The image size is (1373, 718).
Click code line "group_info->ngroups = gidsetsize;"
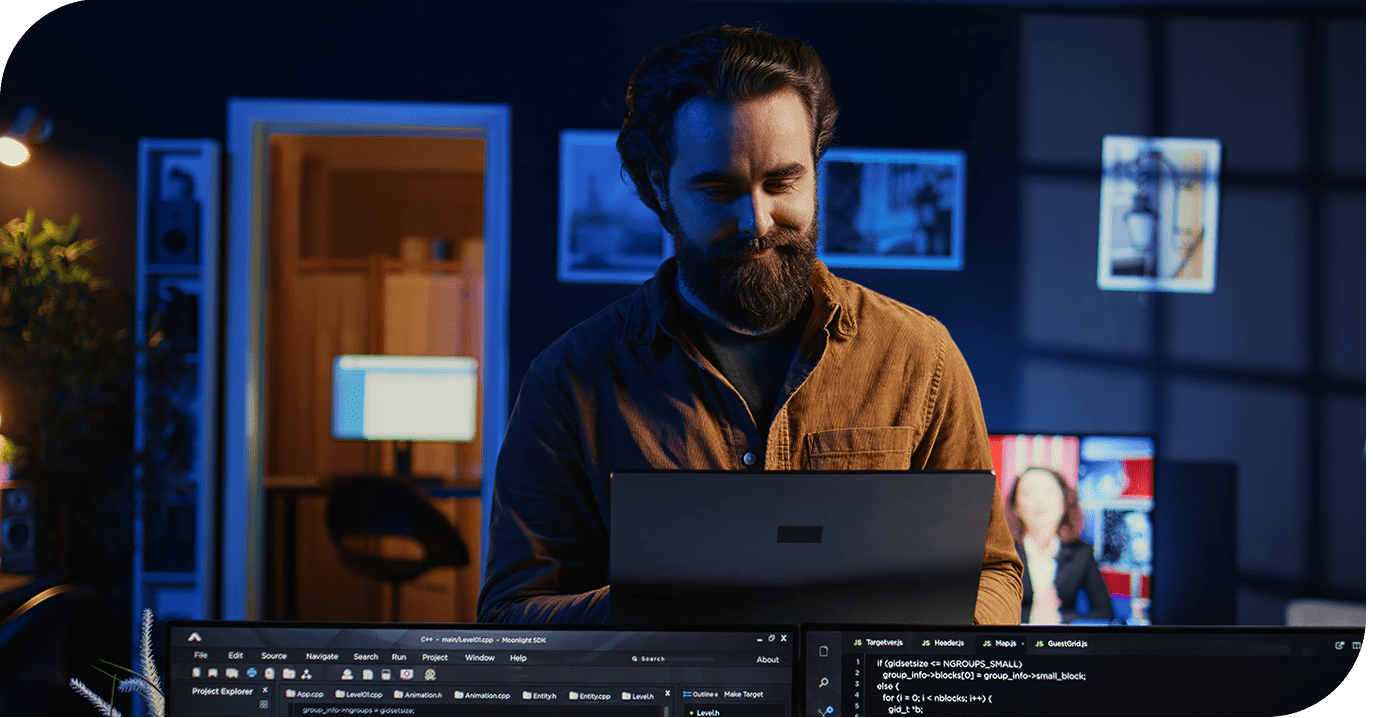[x=358, y=711]
